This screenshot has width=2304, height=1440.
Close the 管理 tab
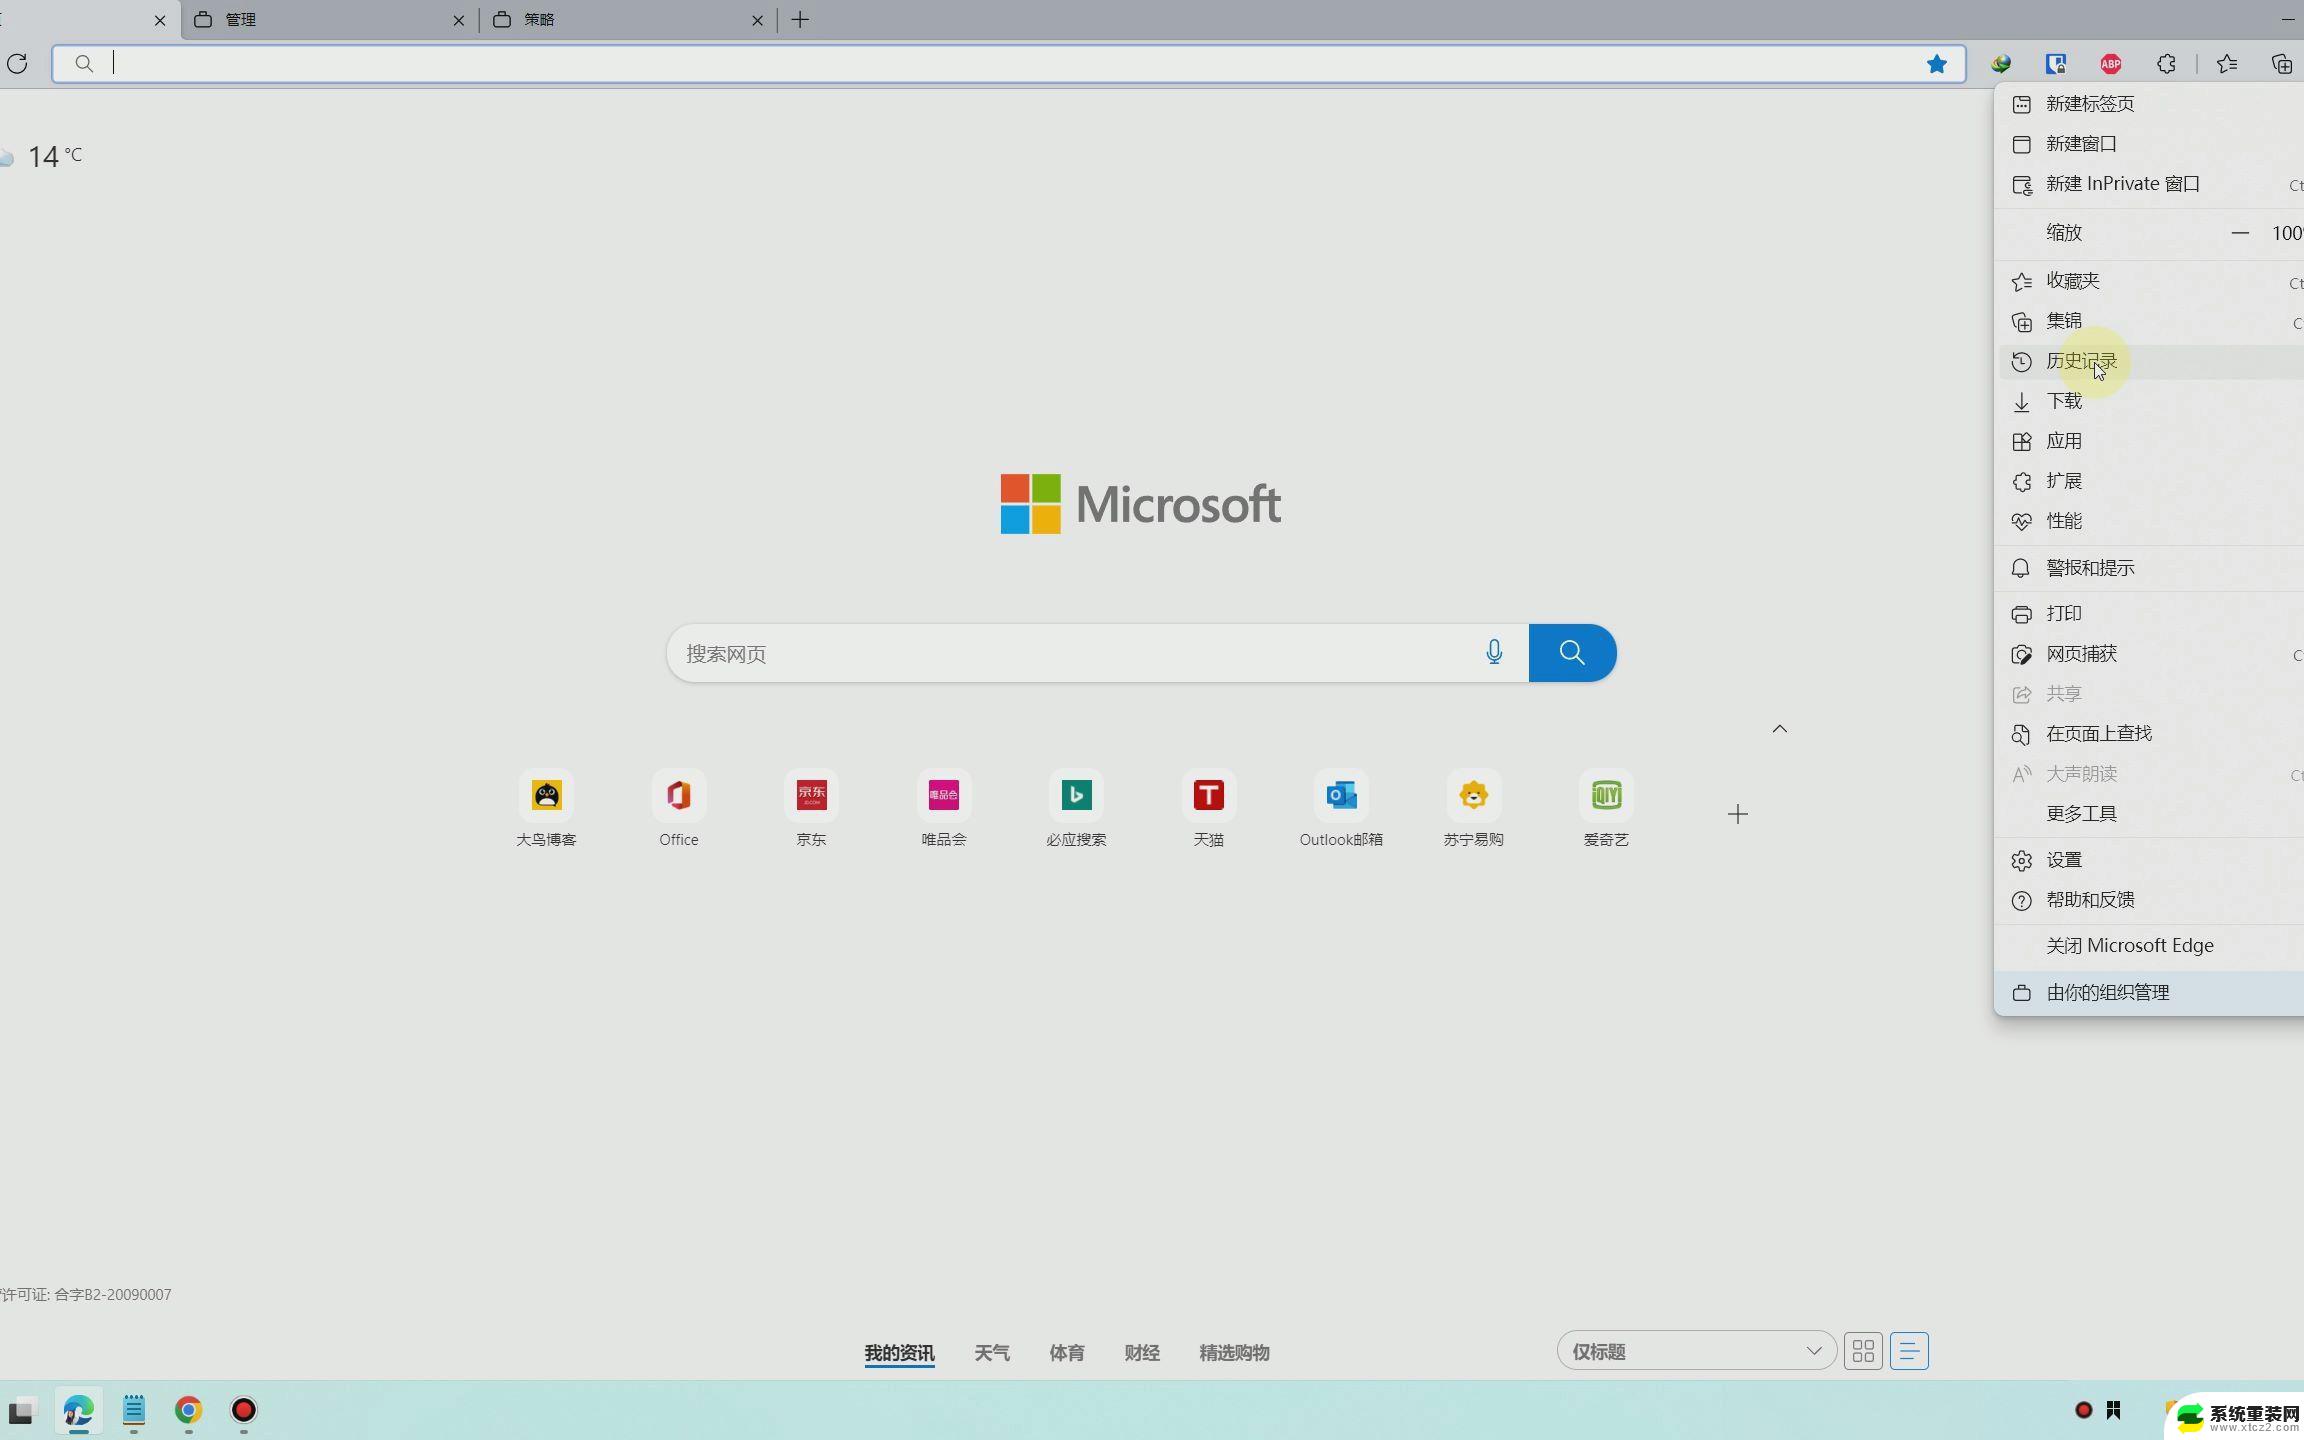coord(458,20)
